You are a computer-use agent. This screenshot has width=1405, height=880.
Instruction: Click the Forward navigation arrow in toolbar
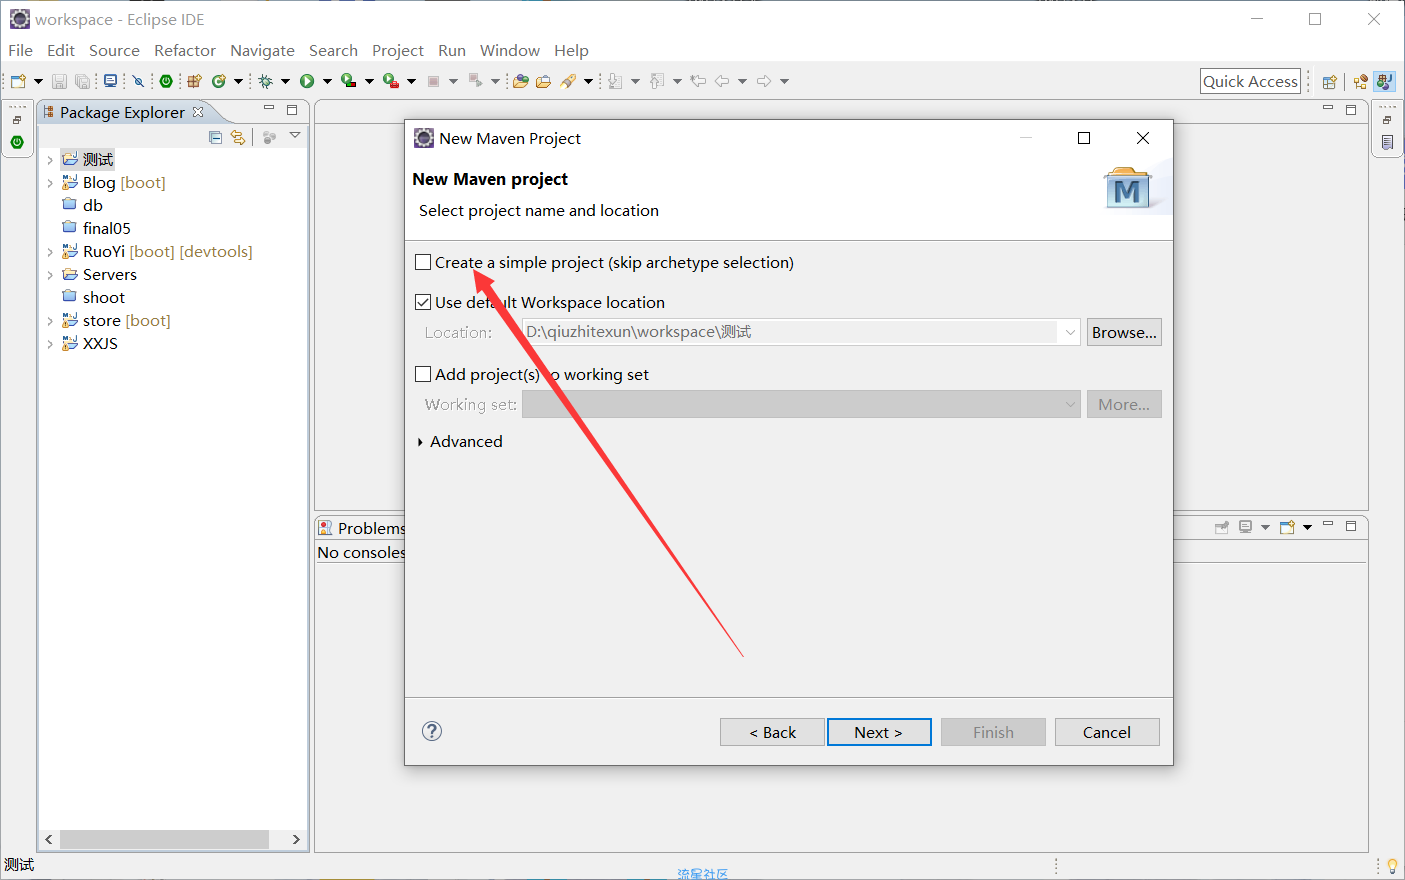click(x=764, y=81)
